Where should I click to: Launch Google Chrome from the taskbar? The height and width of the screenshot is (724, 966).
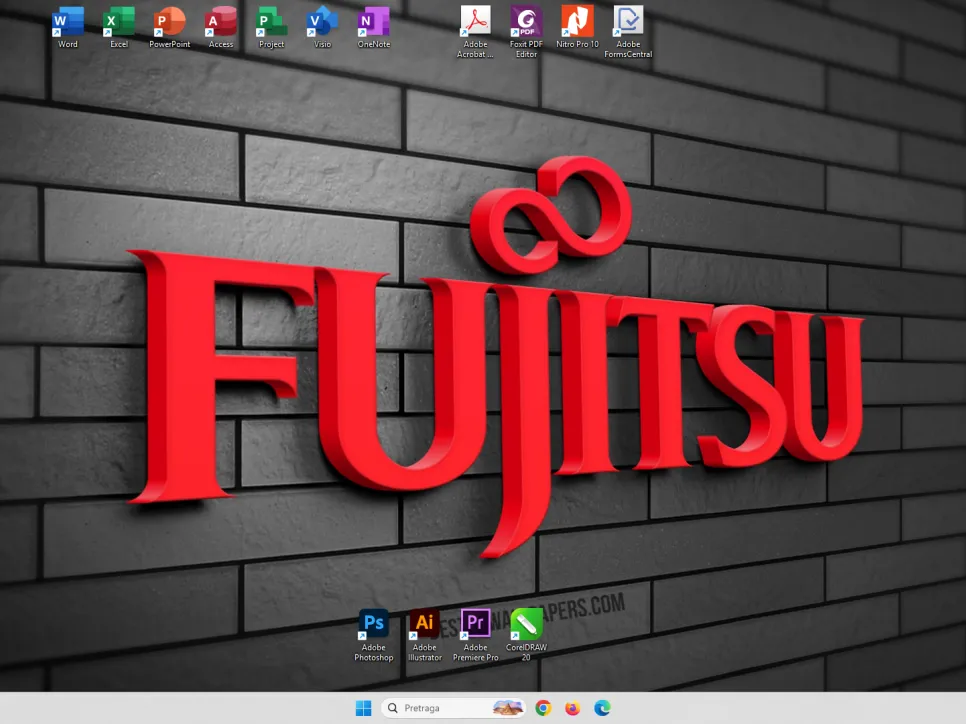(543, 708)
